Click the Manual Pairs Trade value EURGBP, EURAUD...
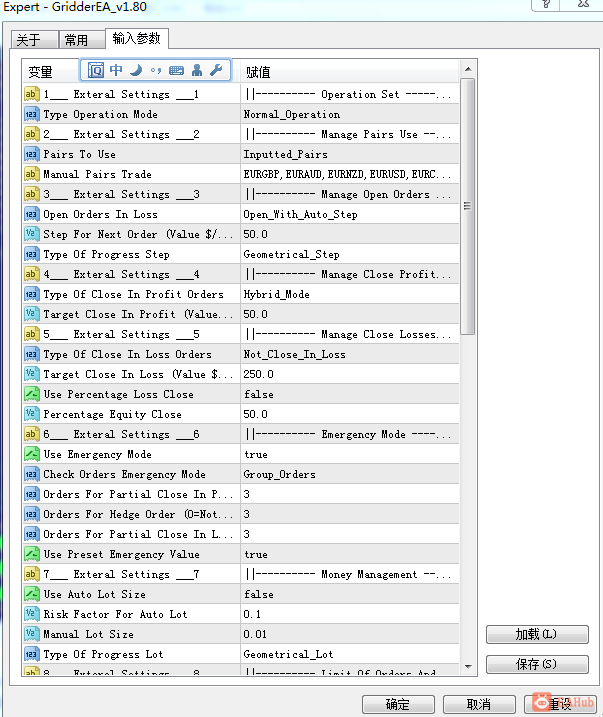 click(x=347, y=174)
